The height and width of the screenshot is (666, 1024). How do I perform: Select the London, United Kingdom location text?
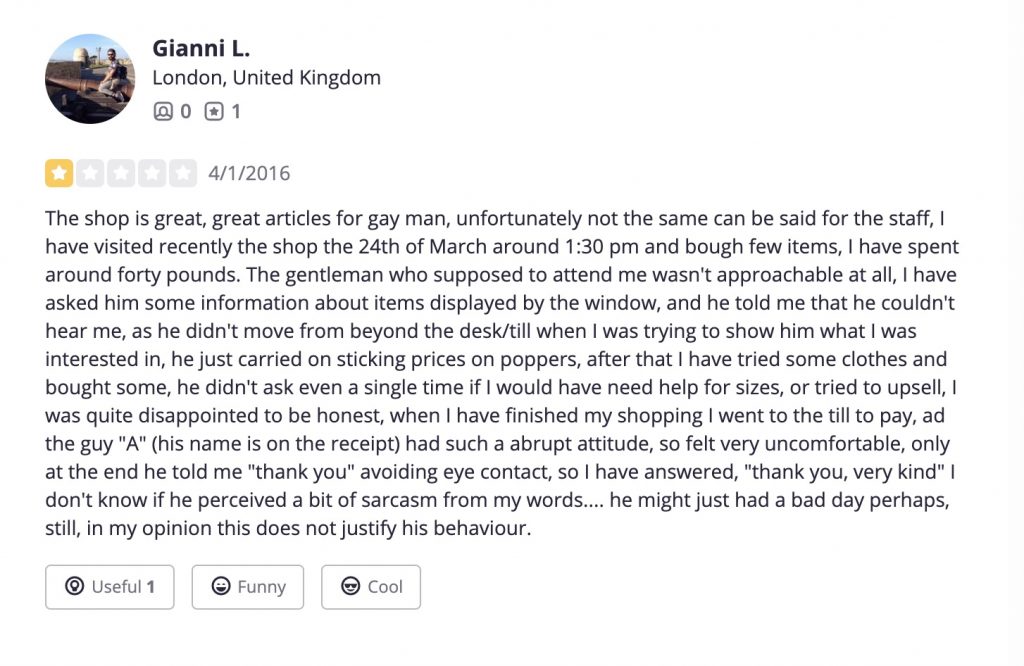266,78
